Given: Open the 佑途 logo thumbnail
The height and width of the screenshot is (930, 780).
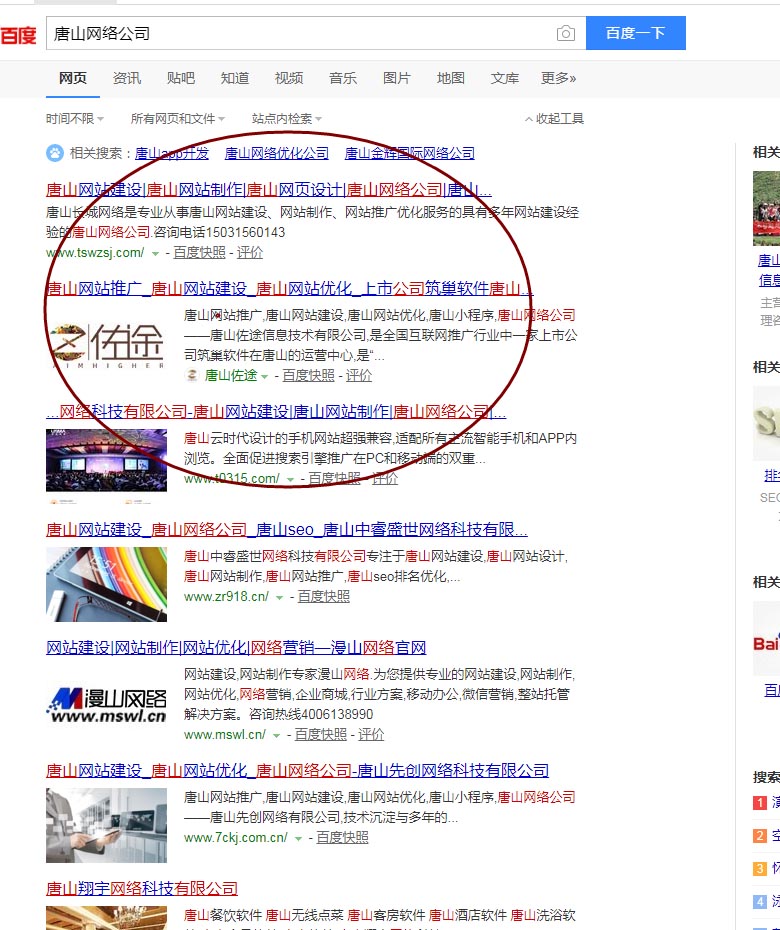Looking at the screenshot, I should coord(107,346).
